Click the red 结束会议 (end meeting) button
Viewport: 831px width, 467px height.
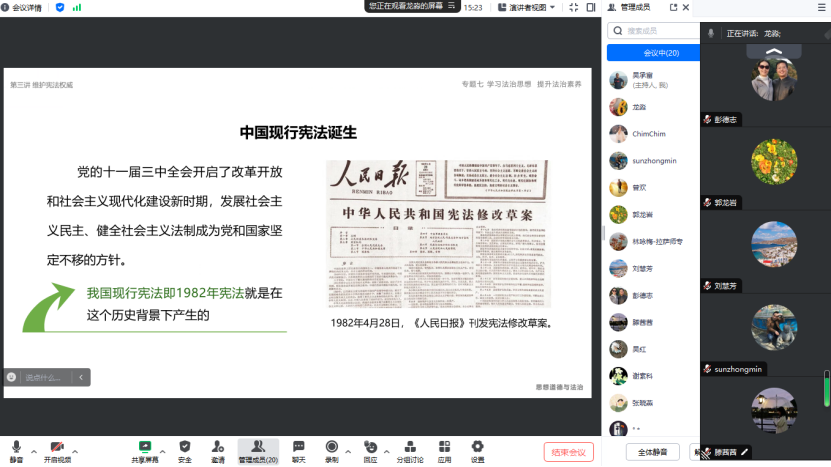[x=568, y=451]
